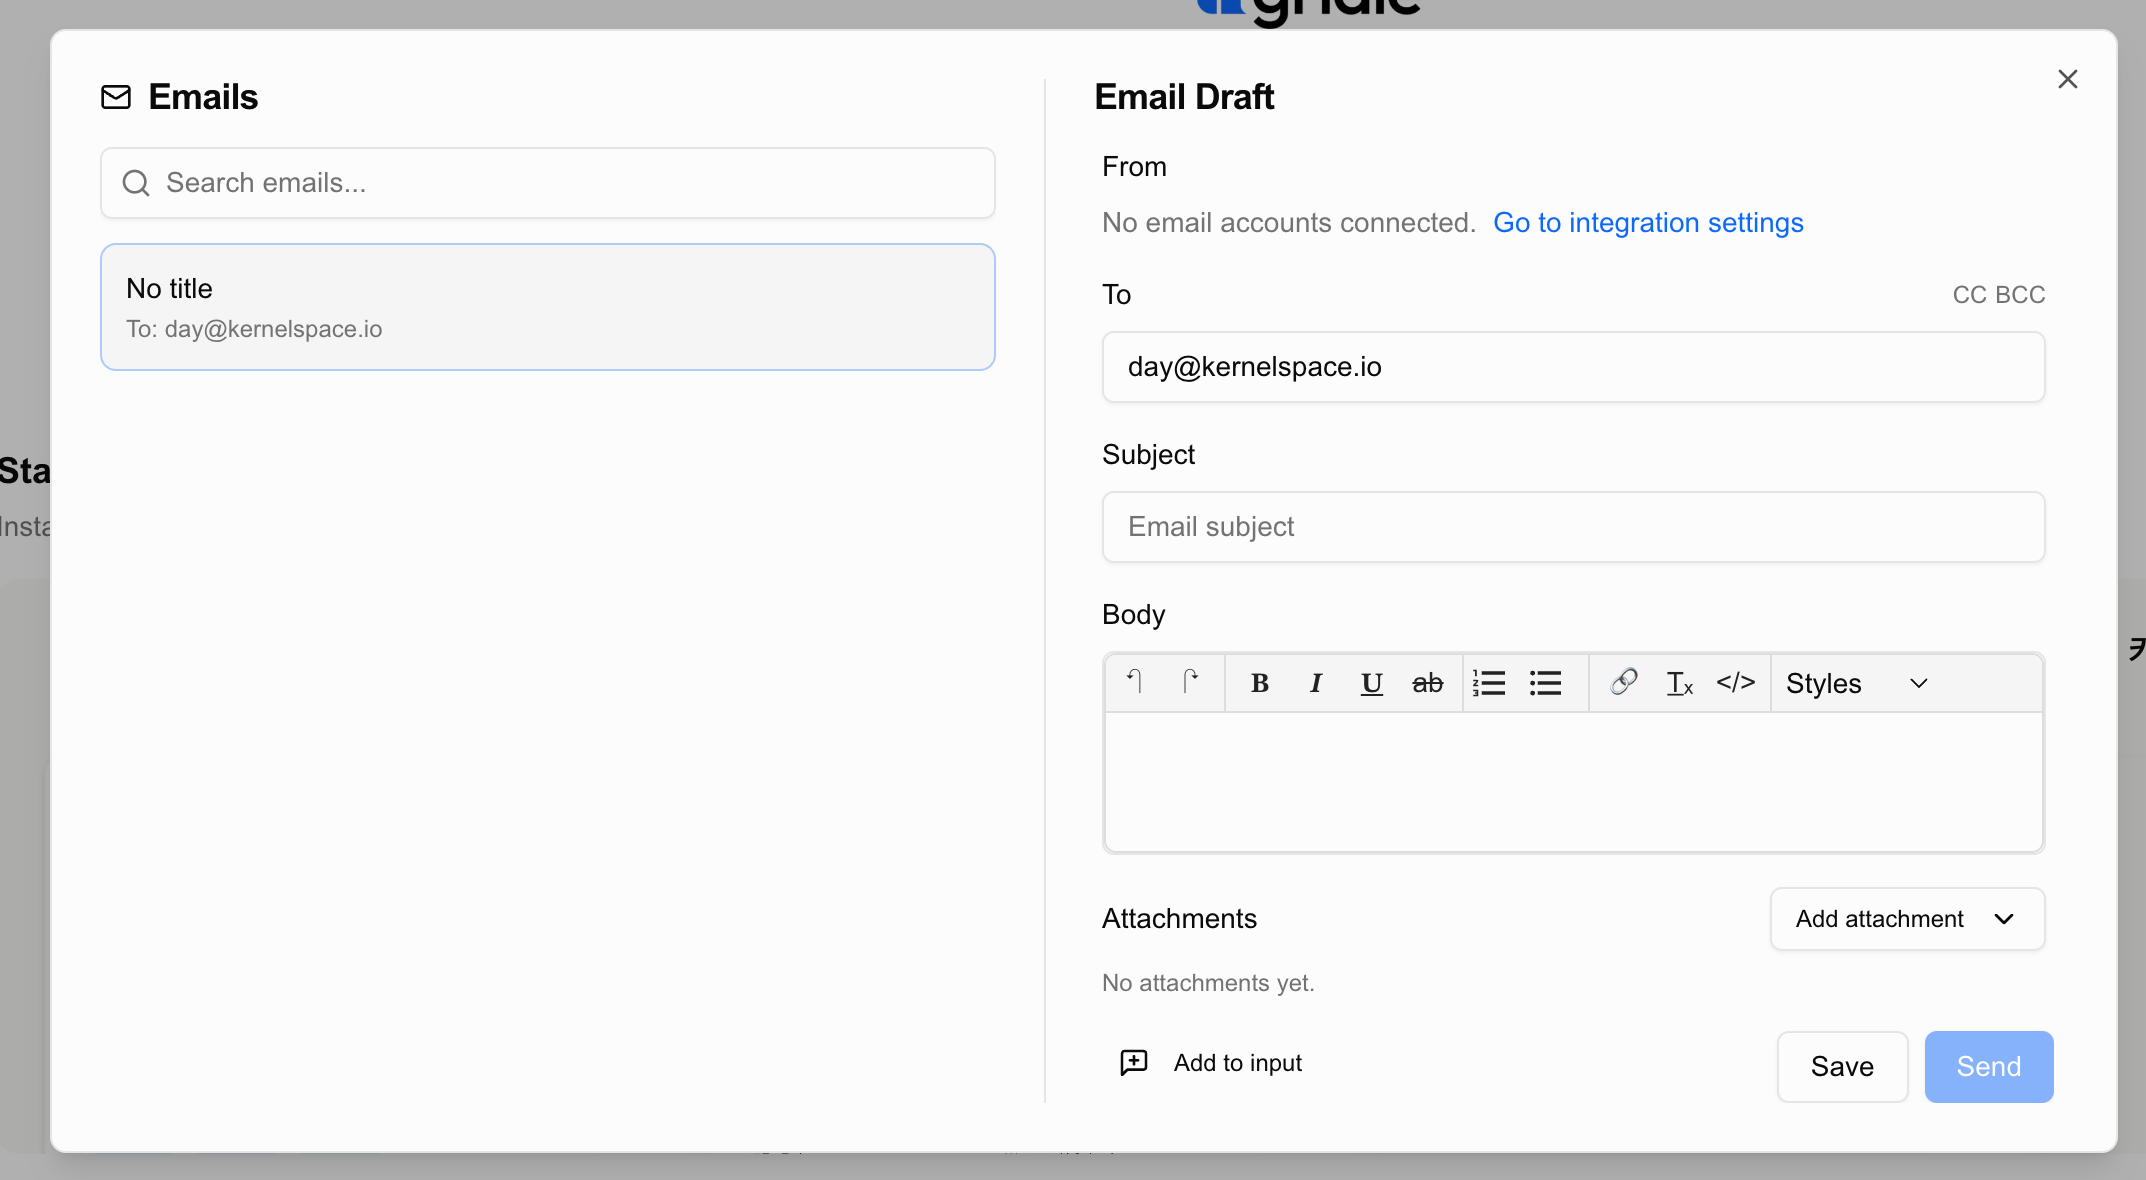Click into the email body editor
Viewport: 2146px width, 1180px height.
point(1573,782)
